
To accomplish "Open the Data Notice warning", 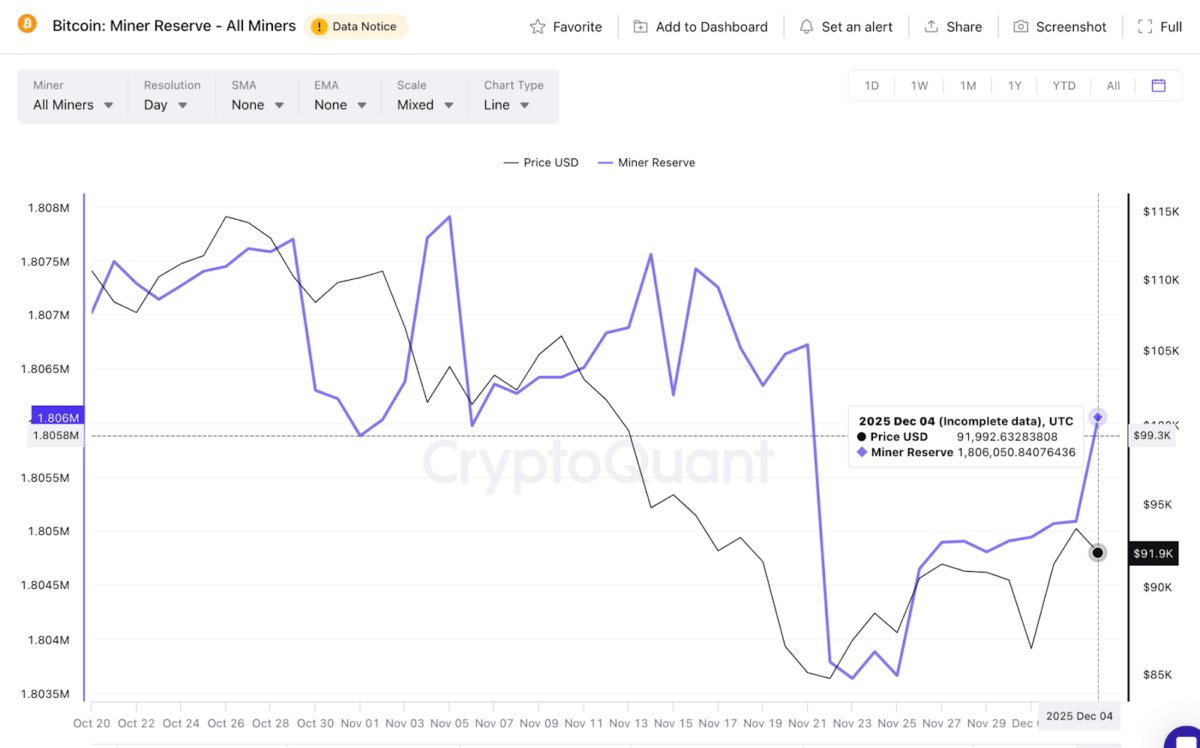I will click(x=356, y=27).
